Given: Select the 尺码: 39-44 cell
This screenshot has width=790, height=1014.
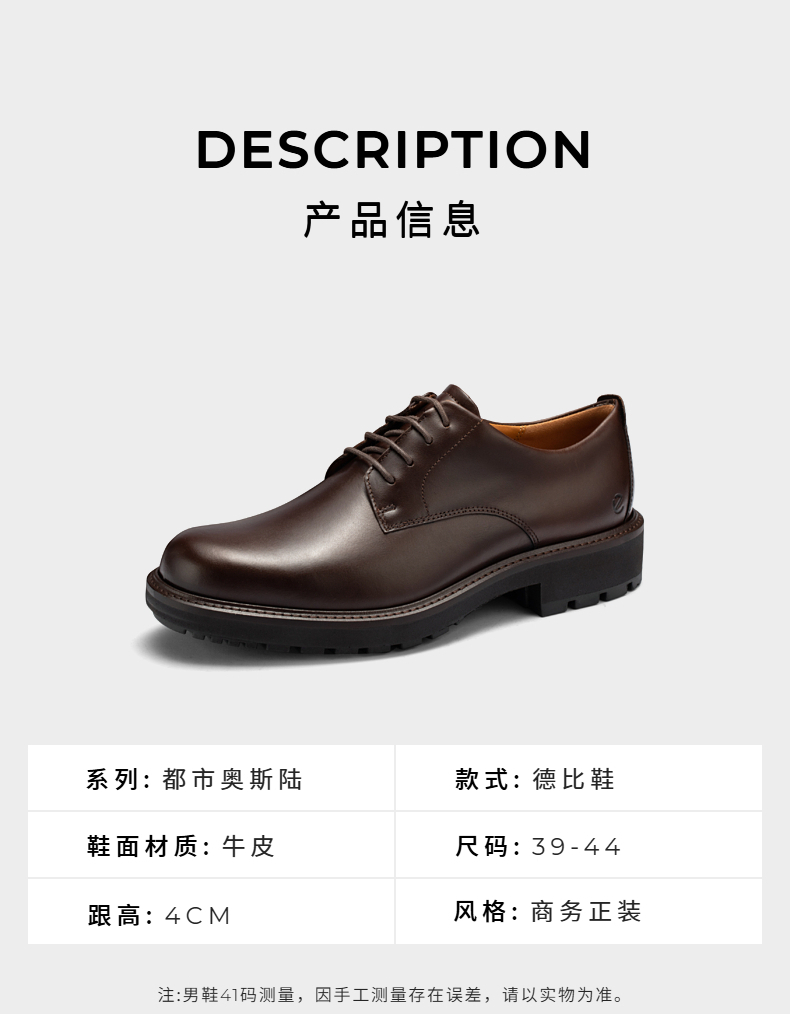Looking at the screenshot, I should pos(579,846).
